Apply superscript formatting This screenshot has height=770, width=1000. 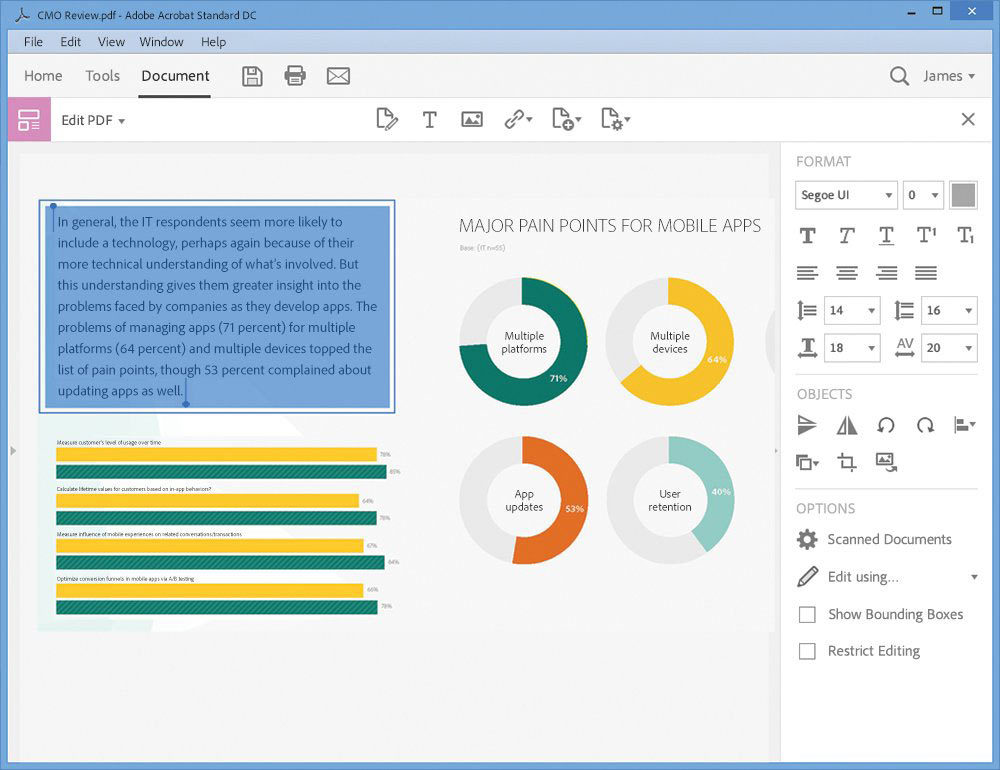(x=926, y=235)
